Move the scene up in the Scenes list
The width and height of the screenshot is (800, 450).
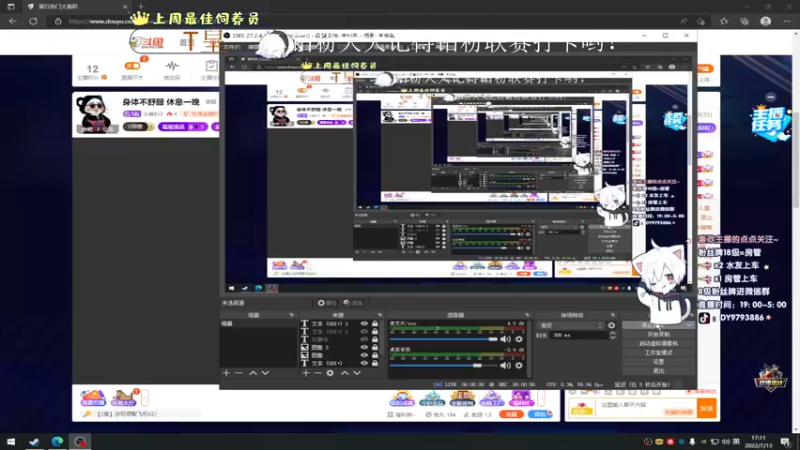point(253,373)
